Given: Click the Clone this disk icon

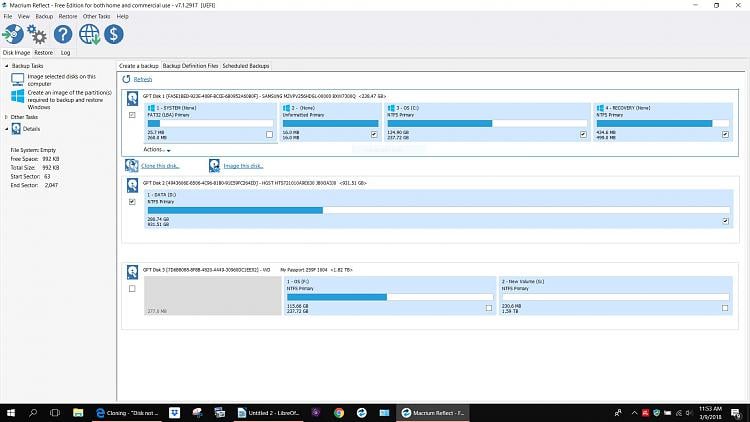Looking at the screenshot, I should 132,166.
